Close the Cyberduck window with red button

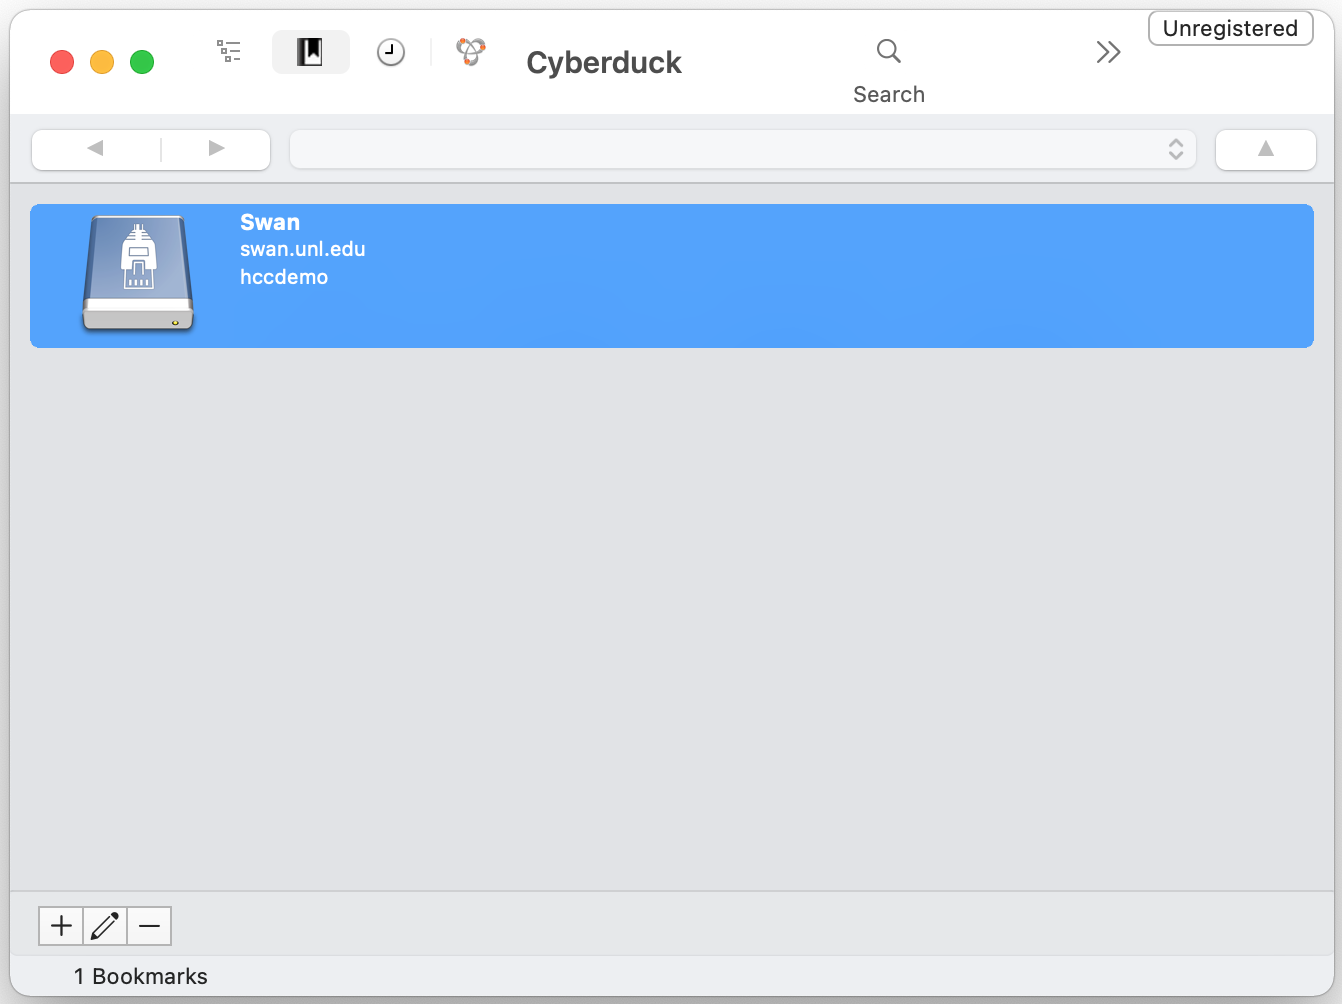click(62, 62)
